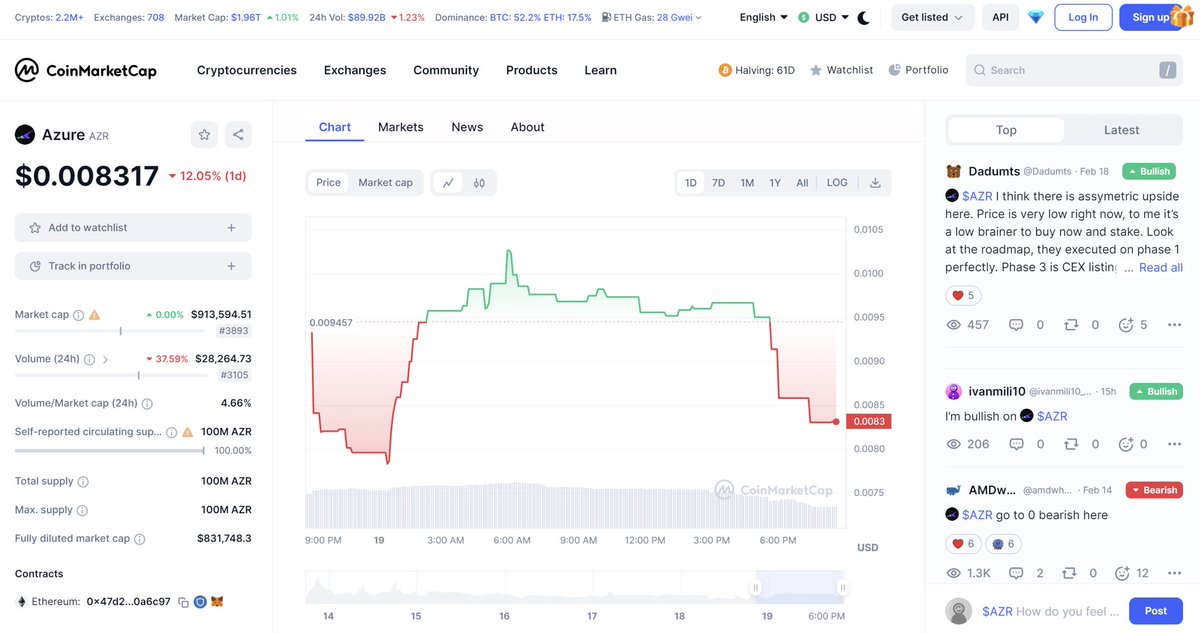
Task: Toggle dark mode moon icon
Action: click(x=864, y=17)
